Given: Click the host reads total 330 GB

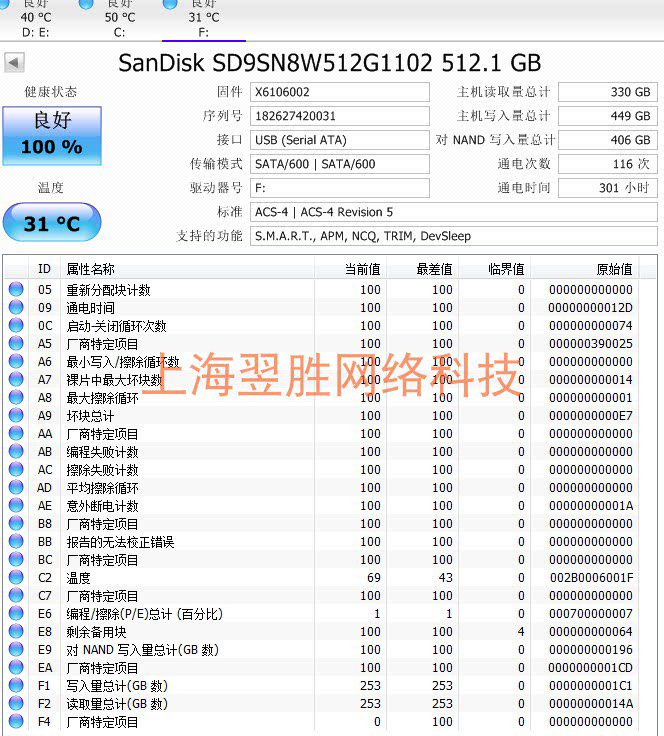Looking at the screenshot, I should (608, 92).
